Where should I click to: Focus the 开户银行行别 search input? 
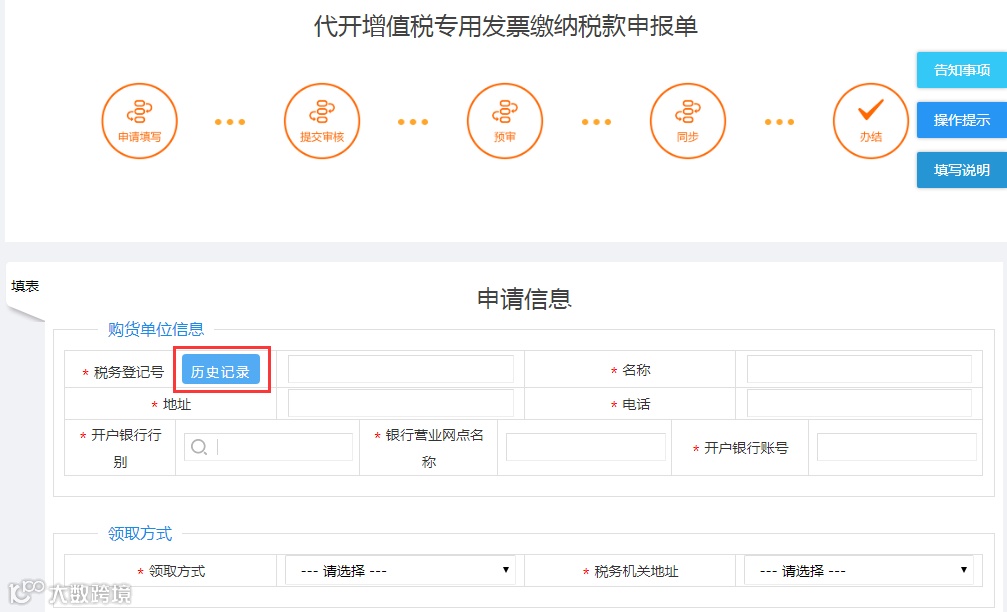[x=268, y=447]
